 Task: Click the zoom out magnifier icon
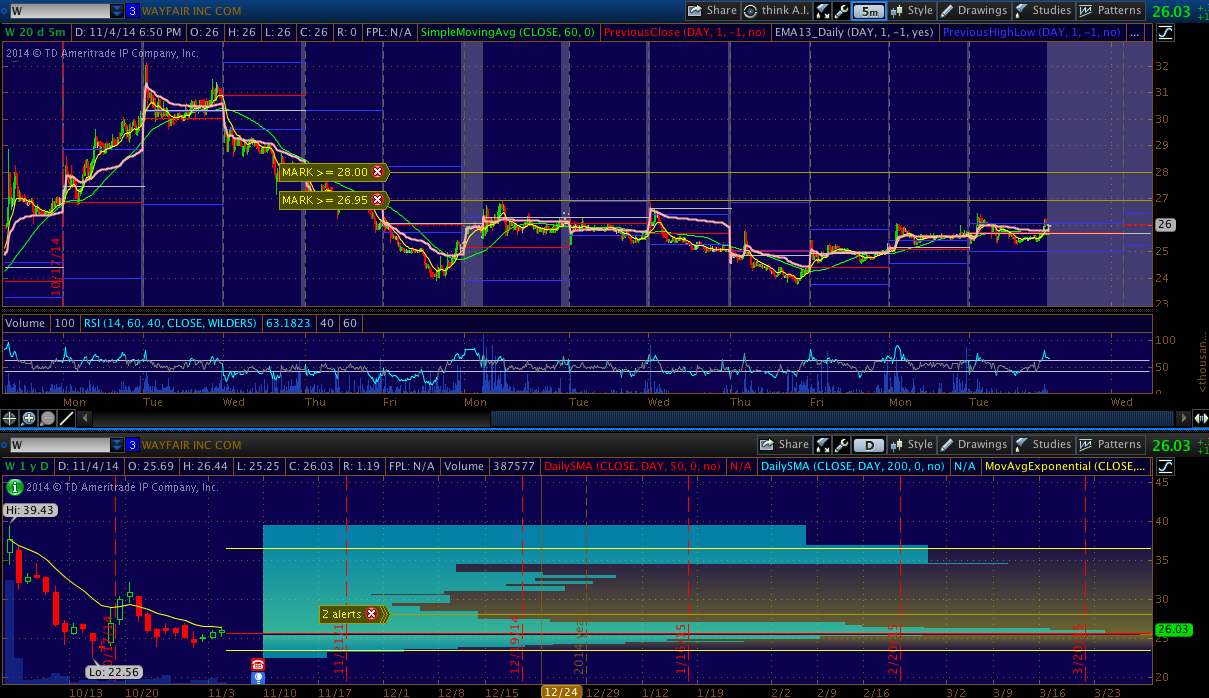pos(46,418)
